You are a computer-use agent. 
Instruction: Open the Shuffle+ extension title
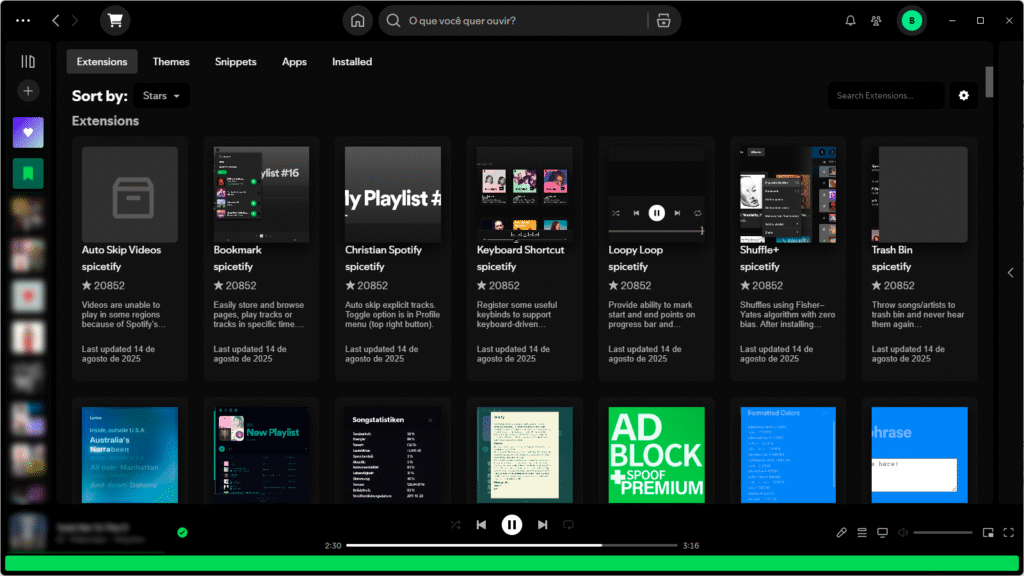pyautogui.click(x=760, y=250)
